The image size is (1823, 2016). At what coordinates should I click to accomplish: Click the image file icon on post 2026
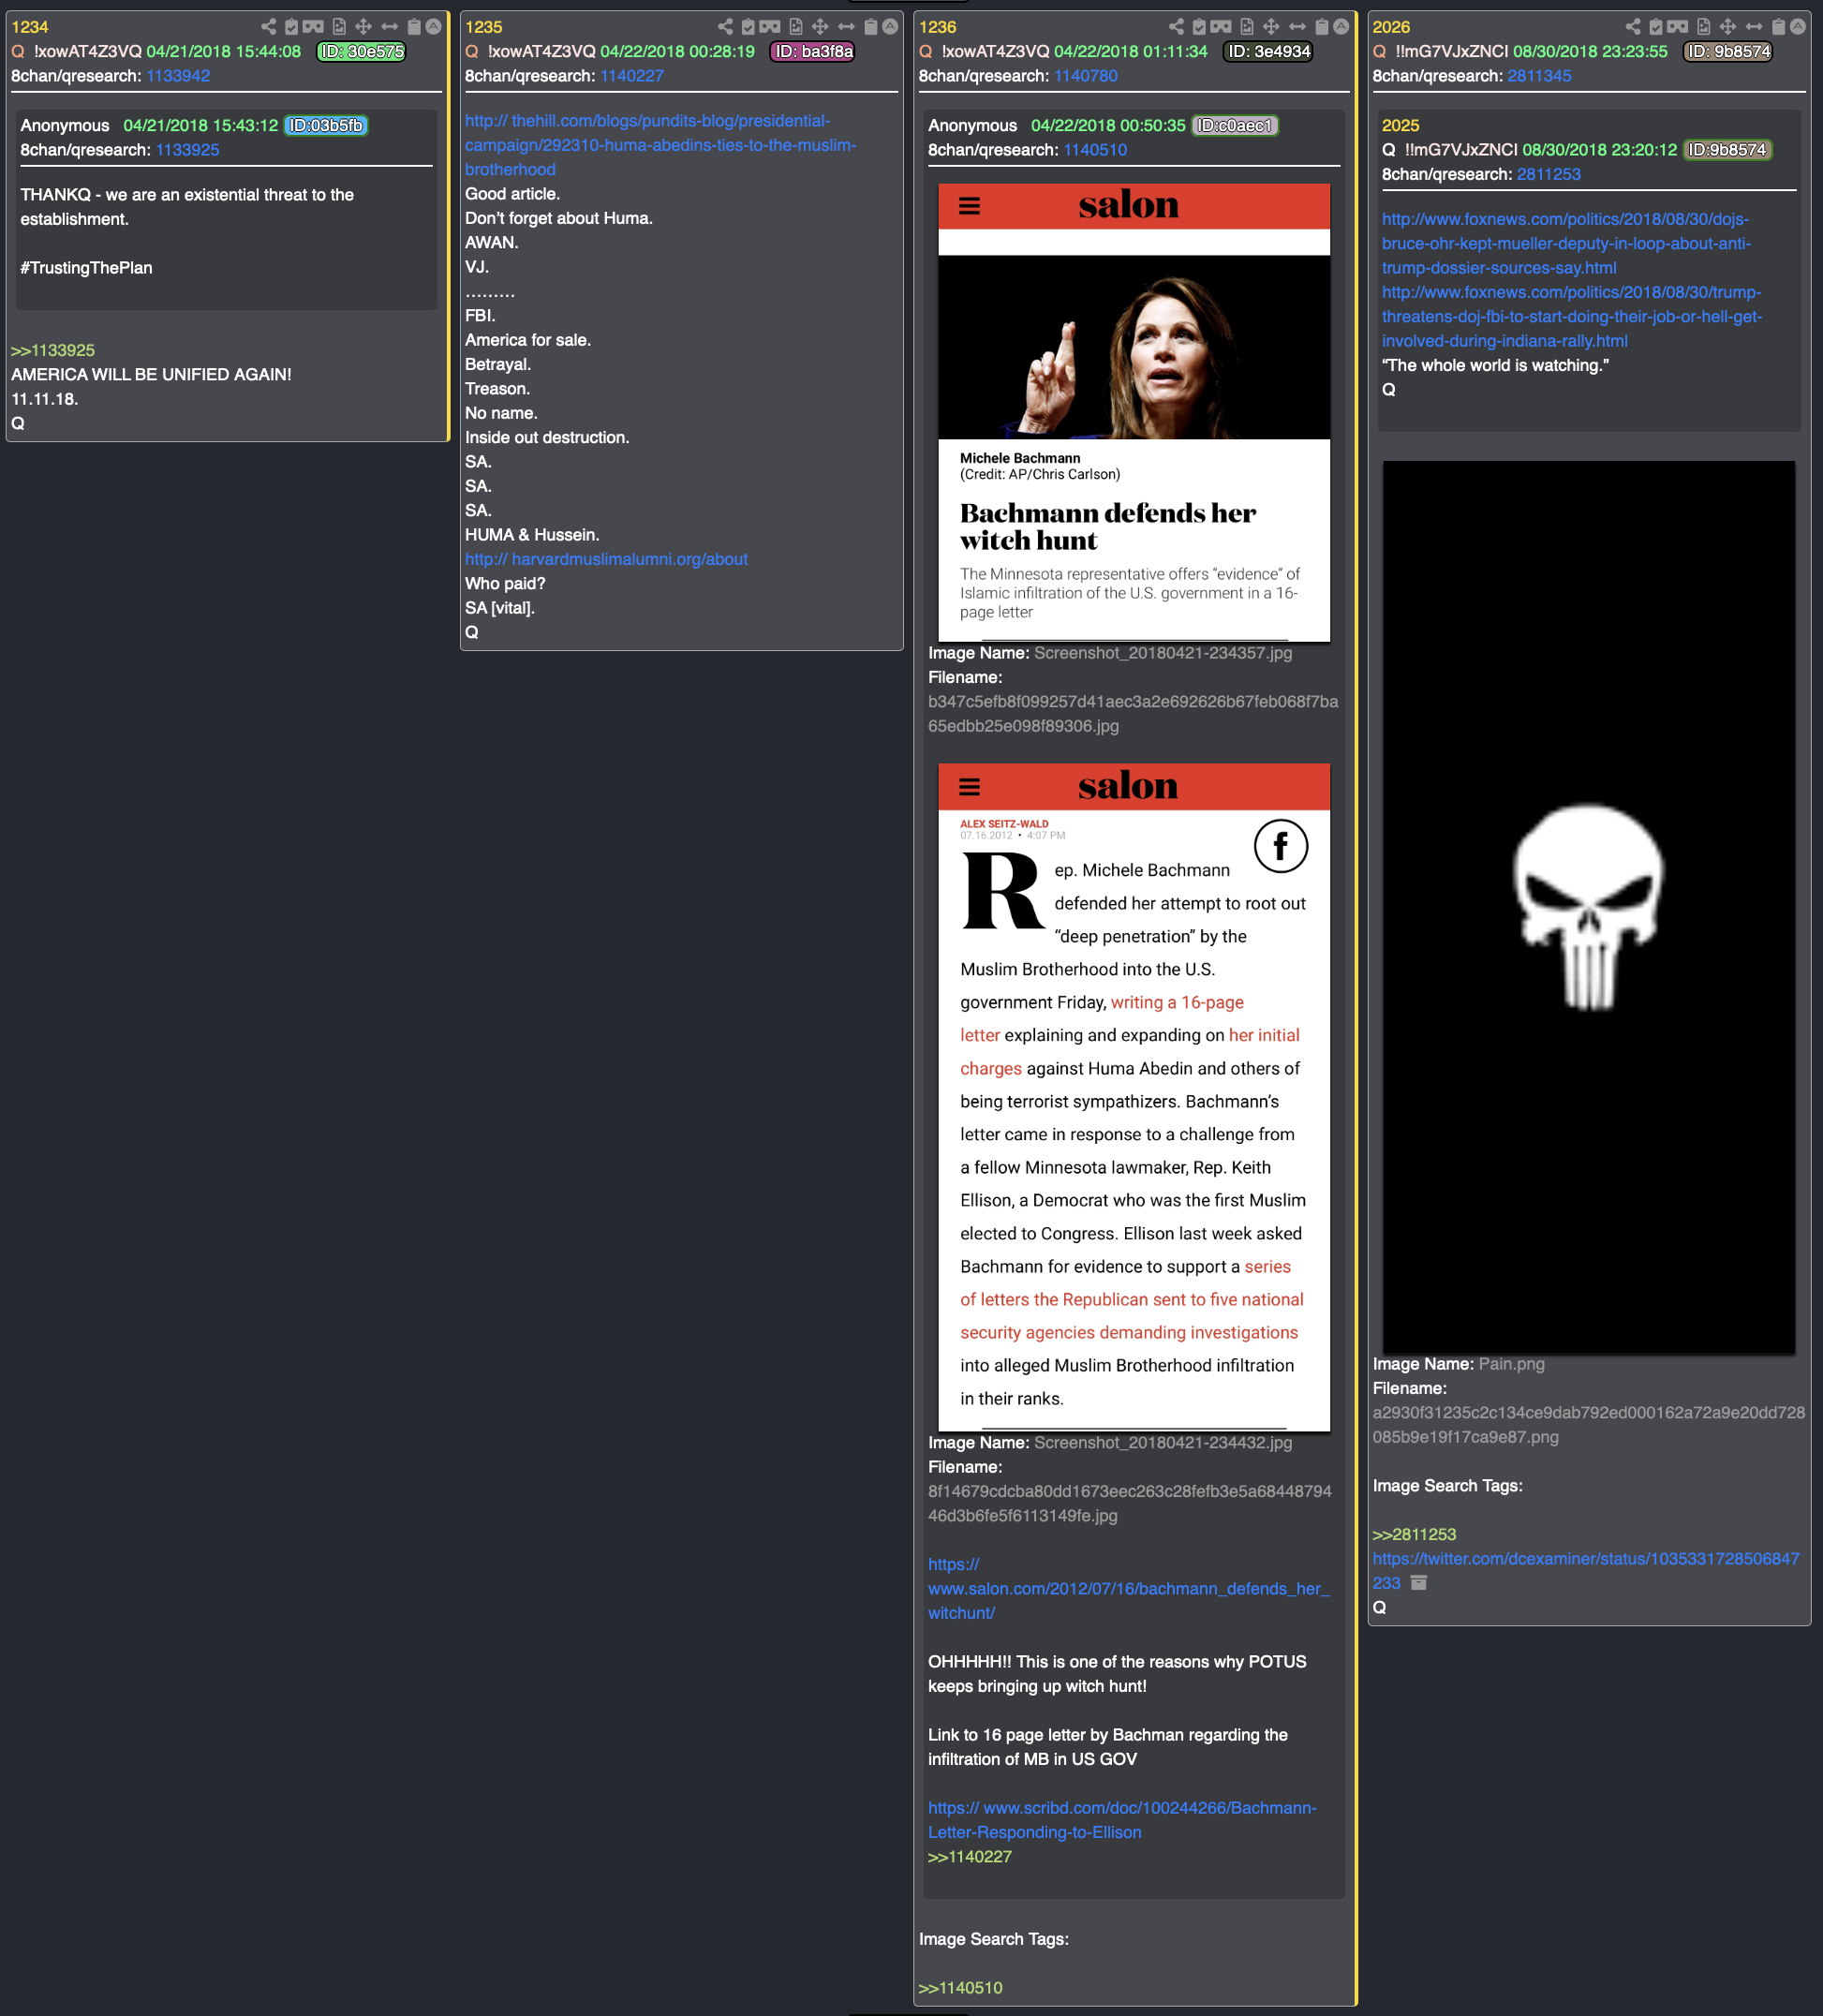click(1704, 27)
